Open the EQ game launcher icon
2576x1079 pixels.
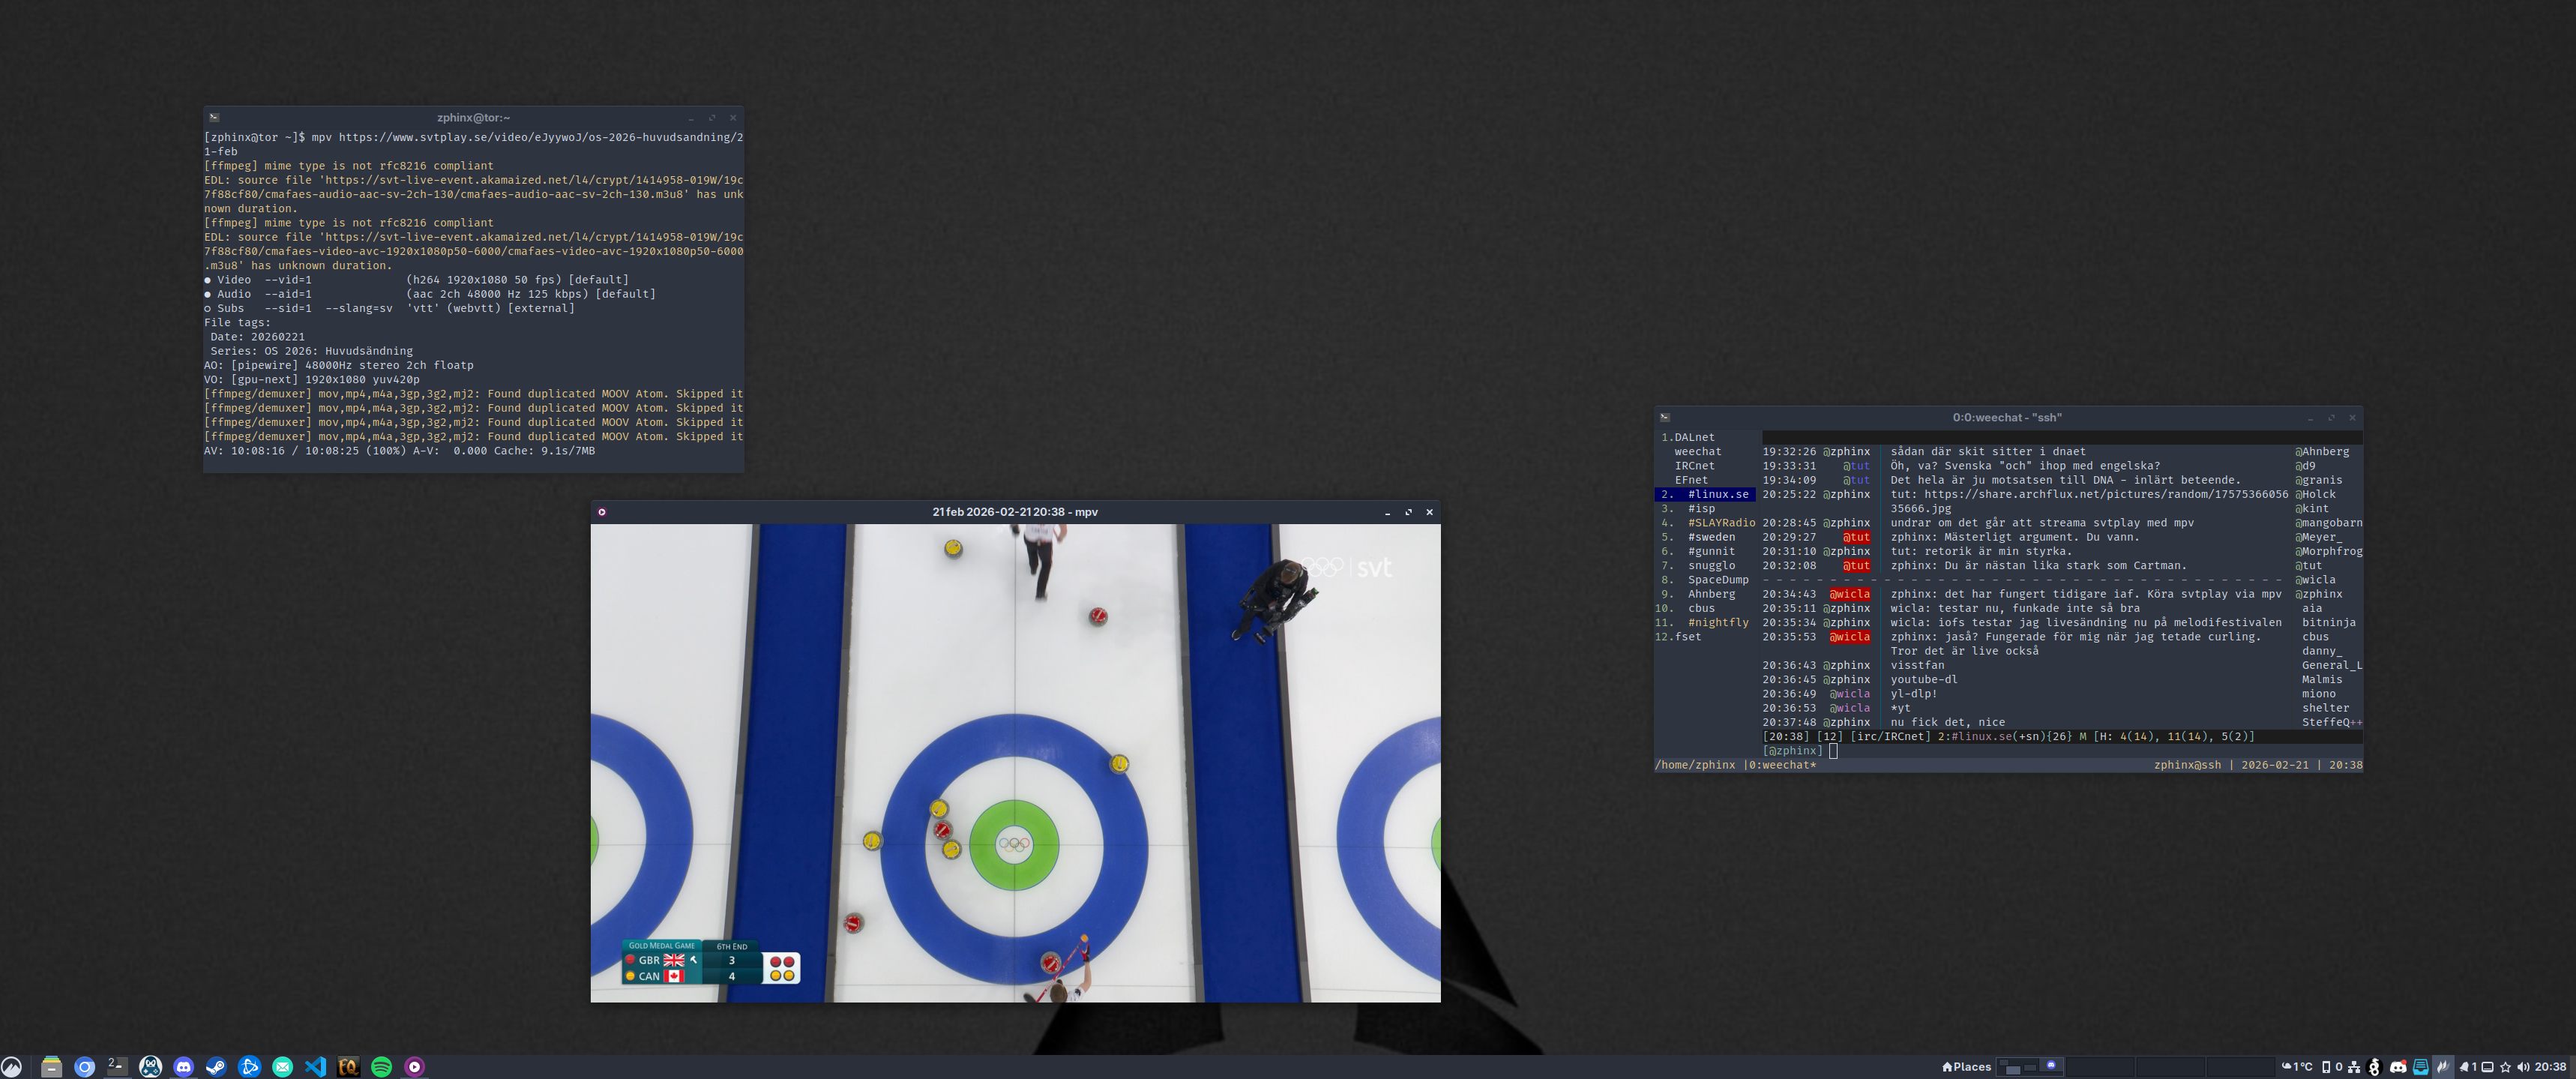[348, 1067]
